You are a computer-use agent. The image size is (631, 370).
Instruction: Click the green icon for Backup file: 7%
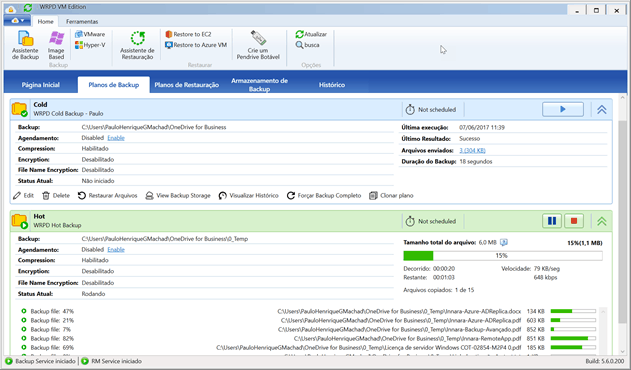pyautogui.click(x=24, y=329)
